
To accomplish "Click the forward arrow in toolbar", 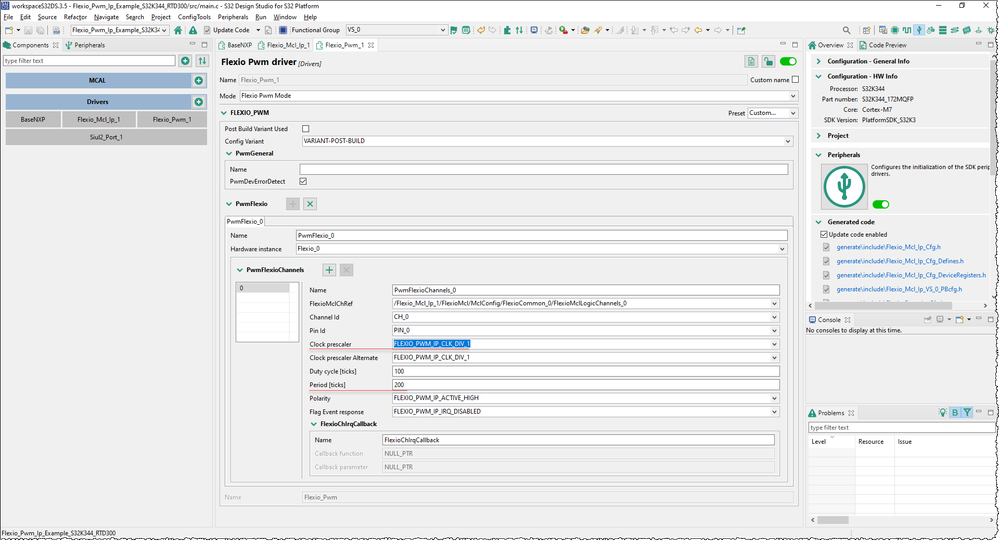I will pos(718,30).
